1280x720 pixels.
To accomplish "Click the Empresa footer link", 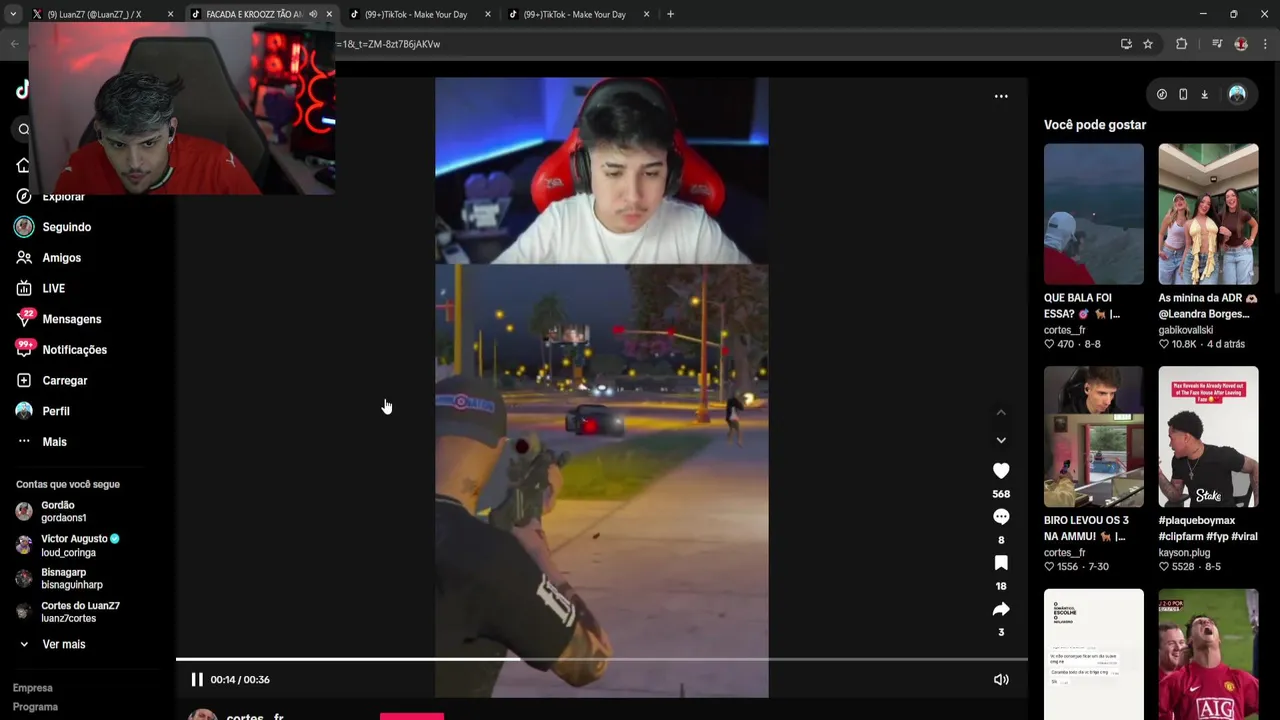I will click(x=33, y=688).
